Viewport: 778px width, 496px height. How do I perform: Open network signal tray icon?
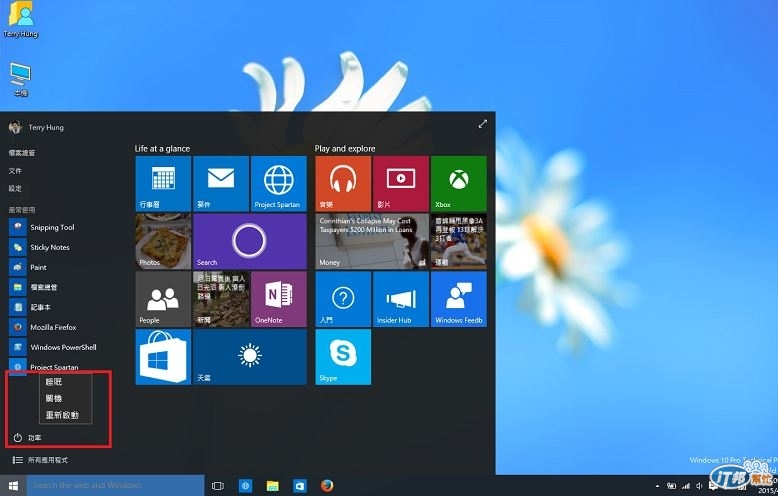[686, 486]
